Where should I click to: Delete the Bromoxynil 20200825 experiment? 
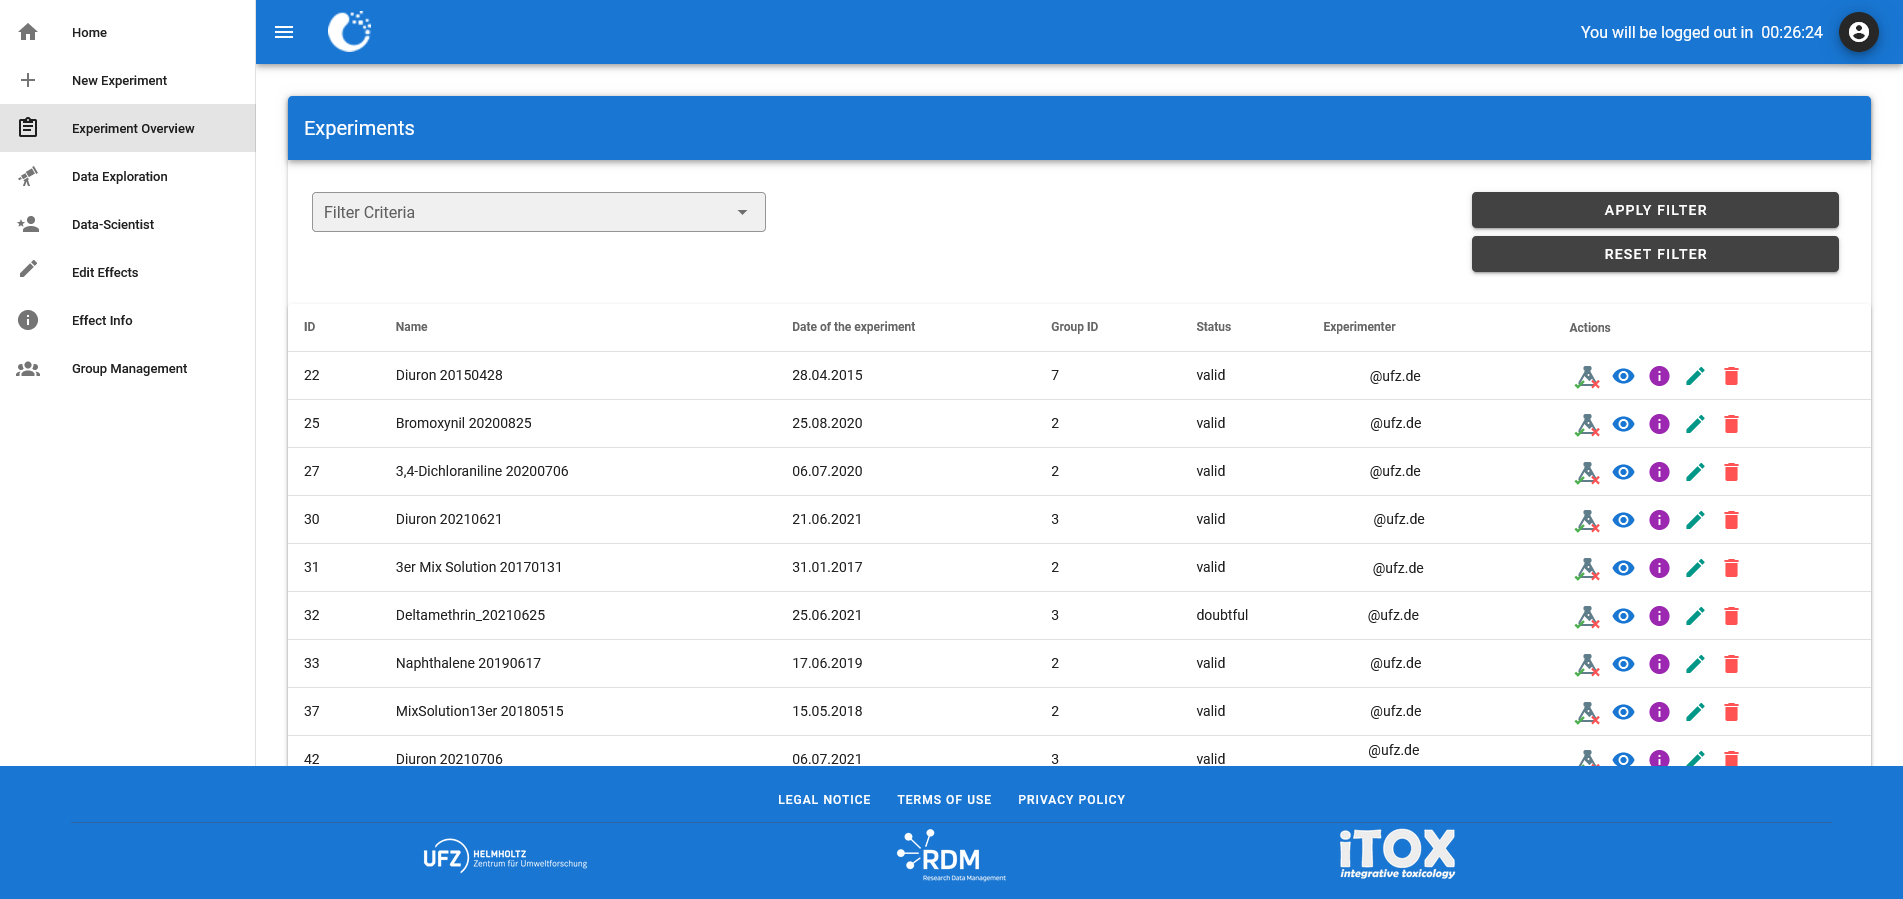[x=1731, y=424]
